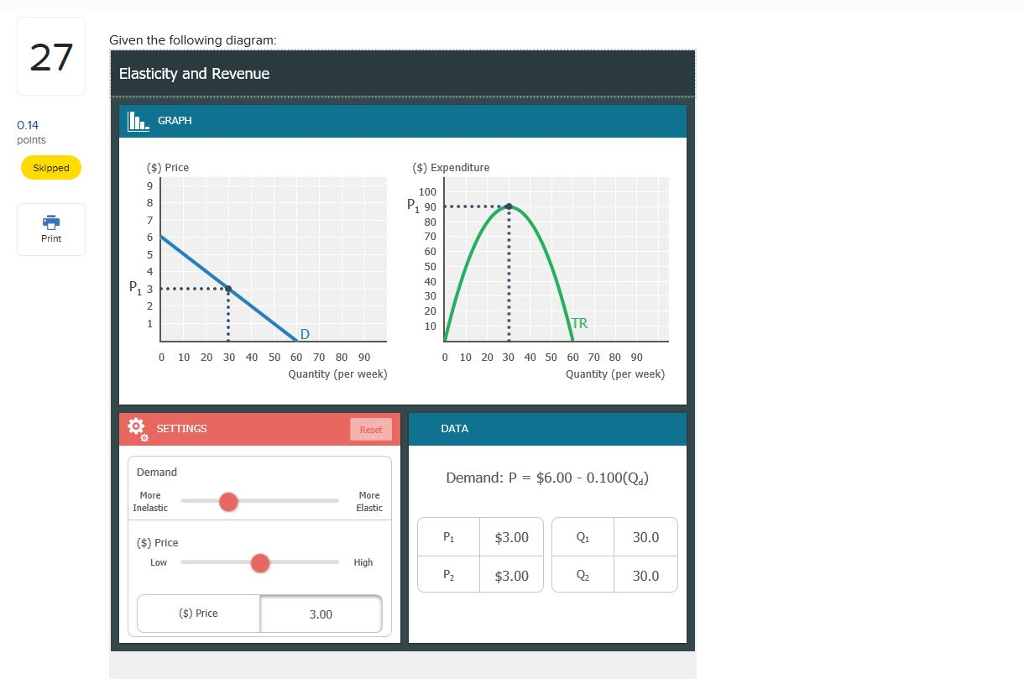Image resolution: width=1024 pixels, height=679 pixels.
Task: Click the Q2 value cell 30.0
Action: point(646,575)
